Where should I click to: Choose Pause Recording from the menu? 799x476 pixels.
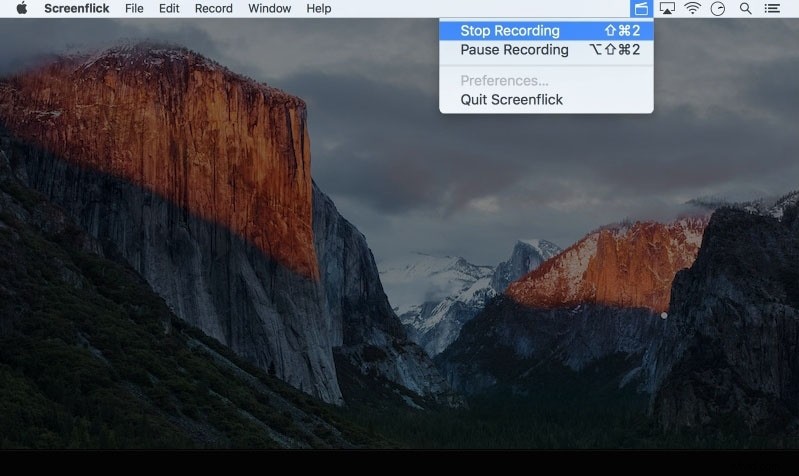(x=546, y=49)
